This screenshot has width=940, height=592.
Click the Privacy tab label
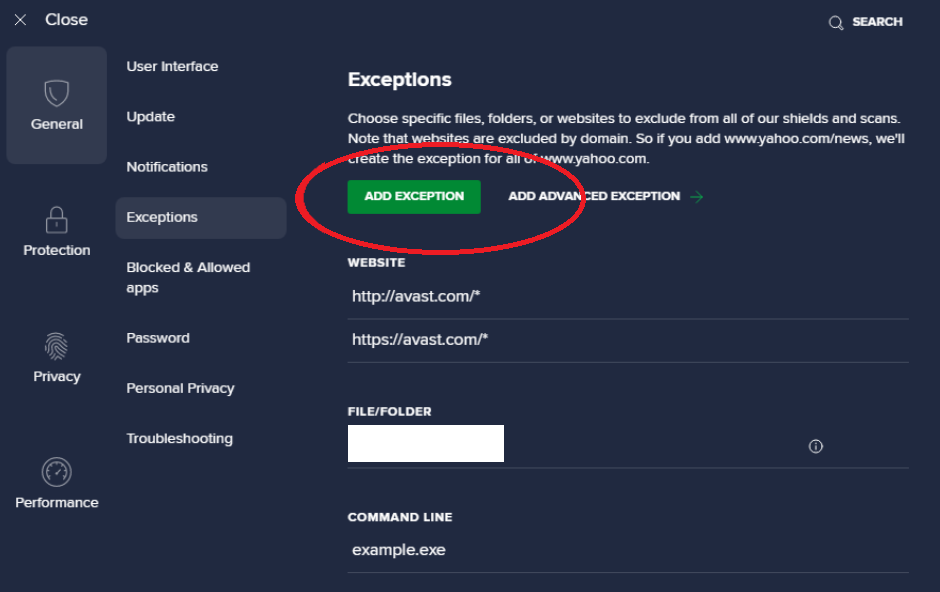click(x=57, y=377)
